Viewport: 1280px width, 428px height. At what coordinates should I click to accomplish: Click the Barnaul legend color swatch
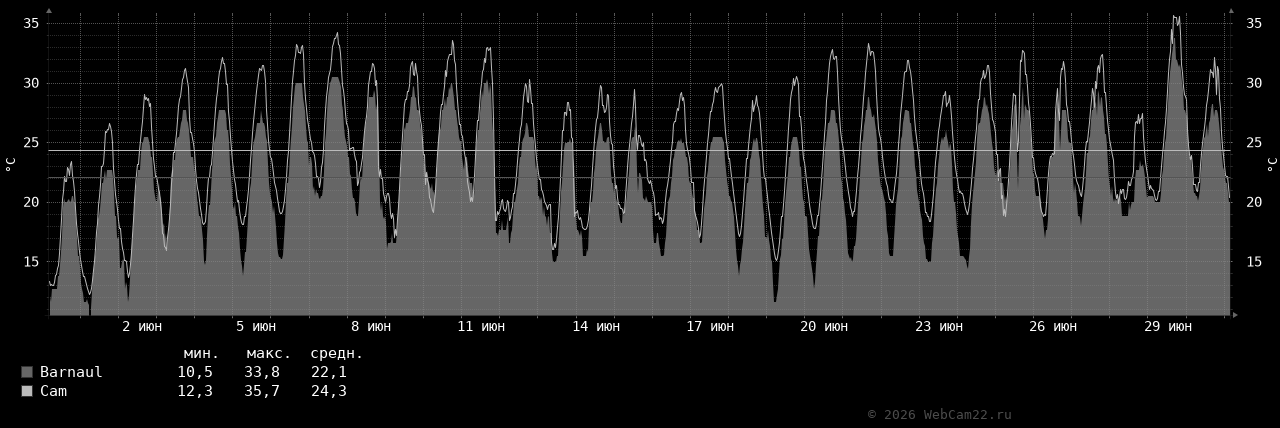27,372
